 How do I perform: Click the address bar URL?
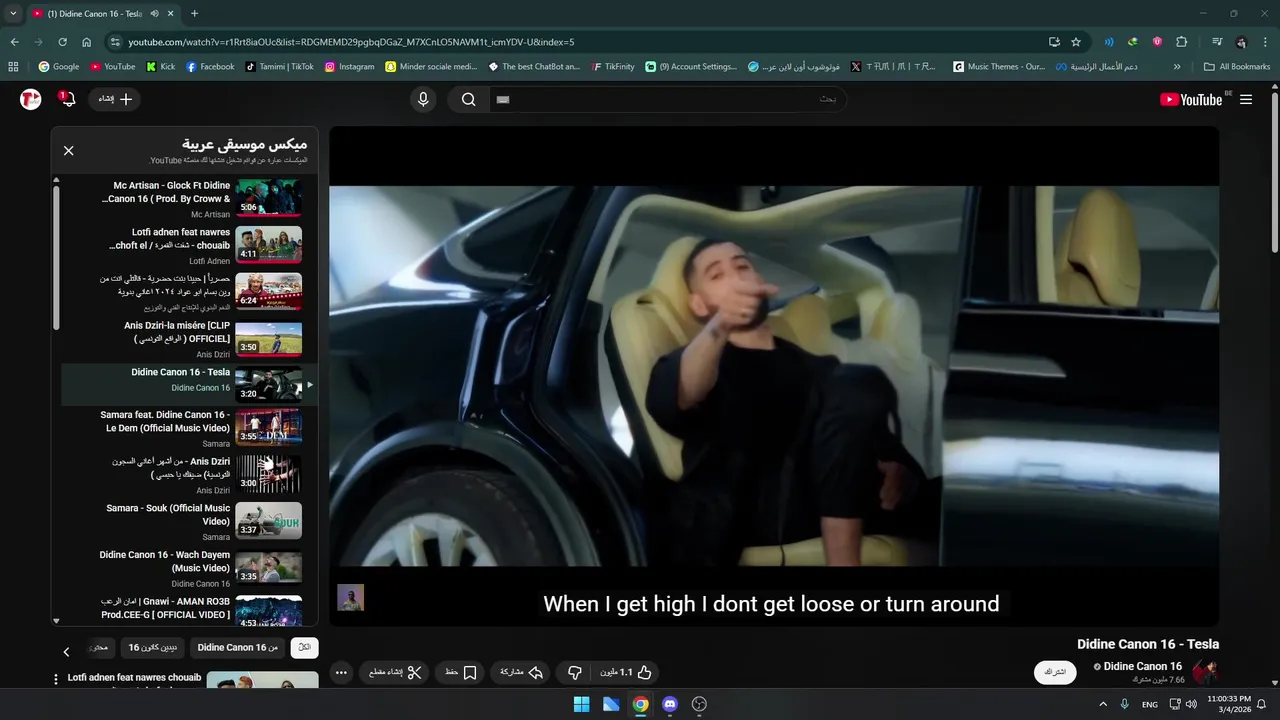coord(351,42)
